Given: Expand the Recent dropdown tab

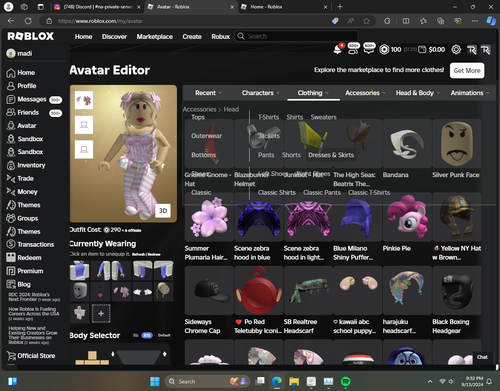Looking at the screenshot, I should click(x=208, y=93).
